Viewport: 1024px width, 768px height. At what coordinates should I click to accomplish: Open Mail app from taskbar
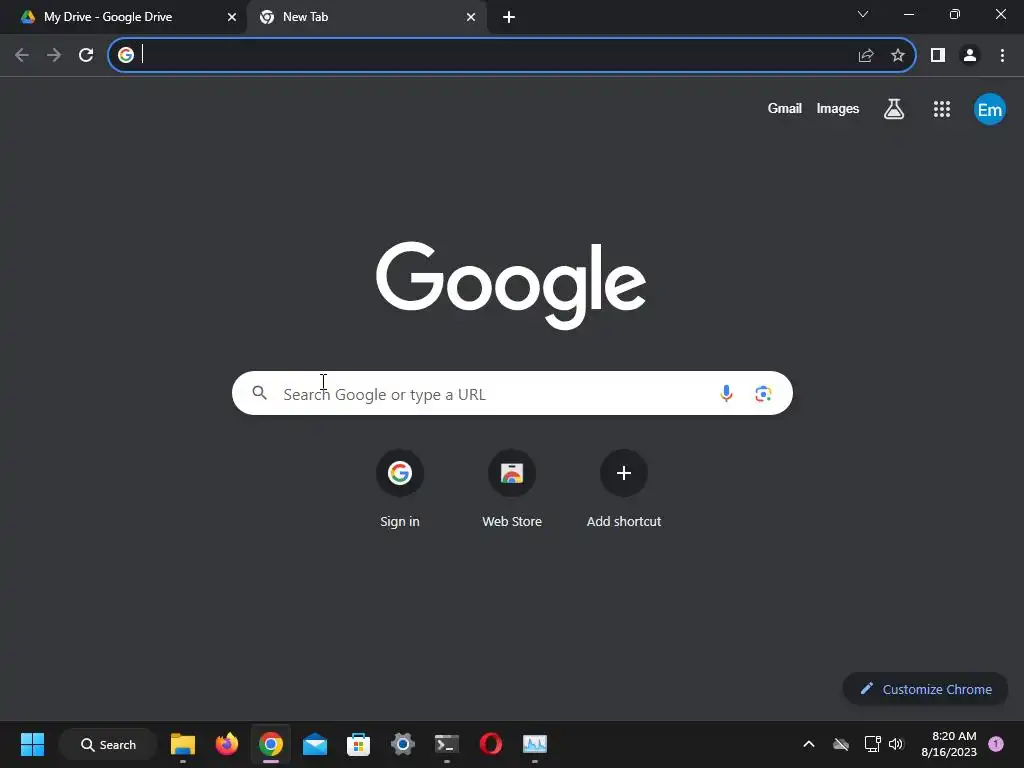(x=315, y=744)
